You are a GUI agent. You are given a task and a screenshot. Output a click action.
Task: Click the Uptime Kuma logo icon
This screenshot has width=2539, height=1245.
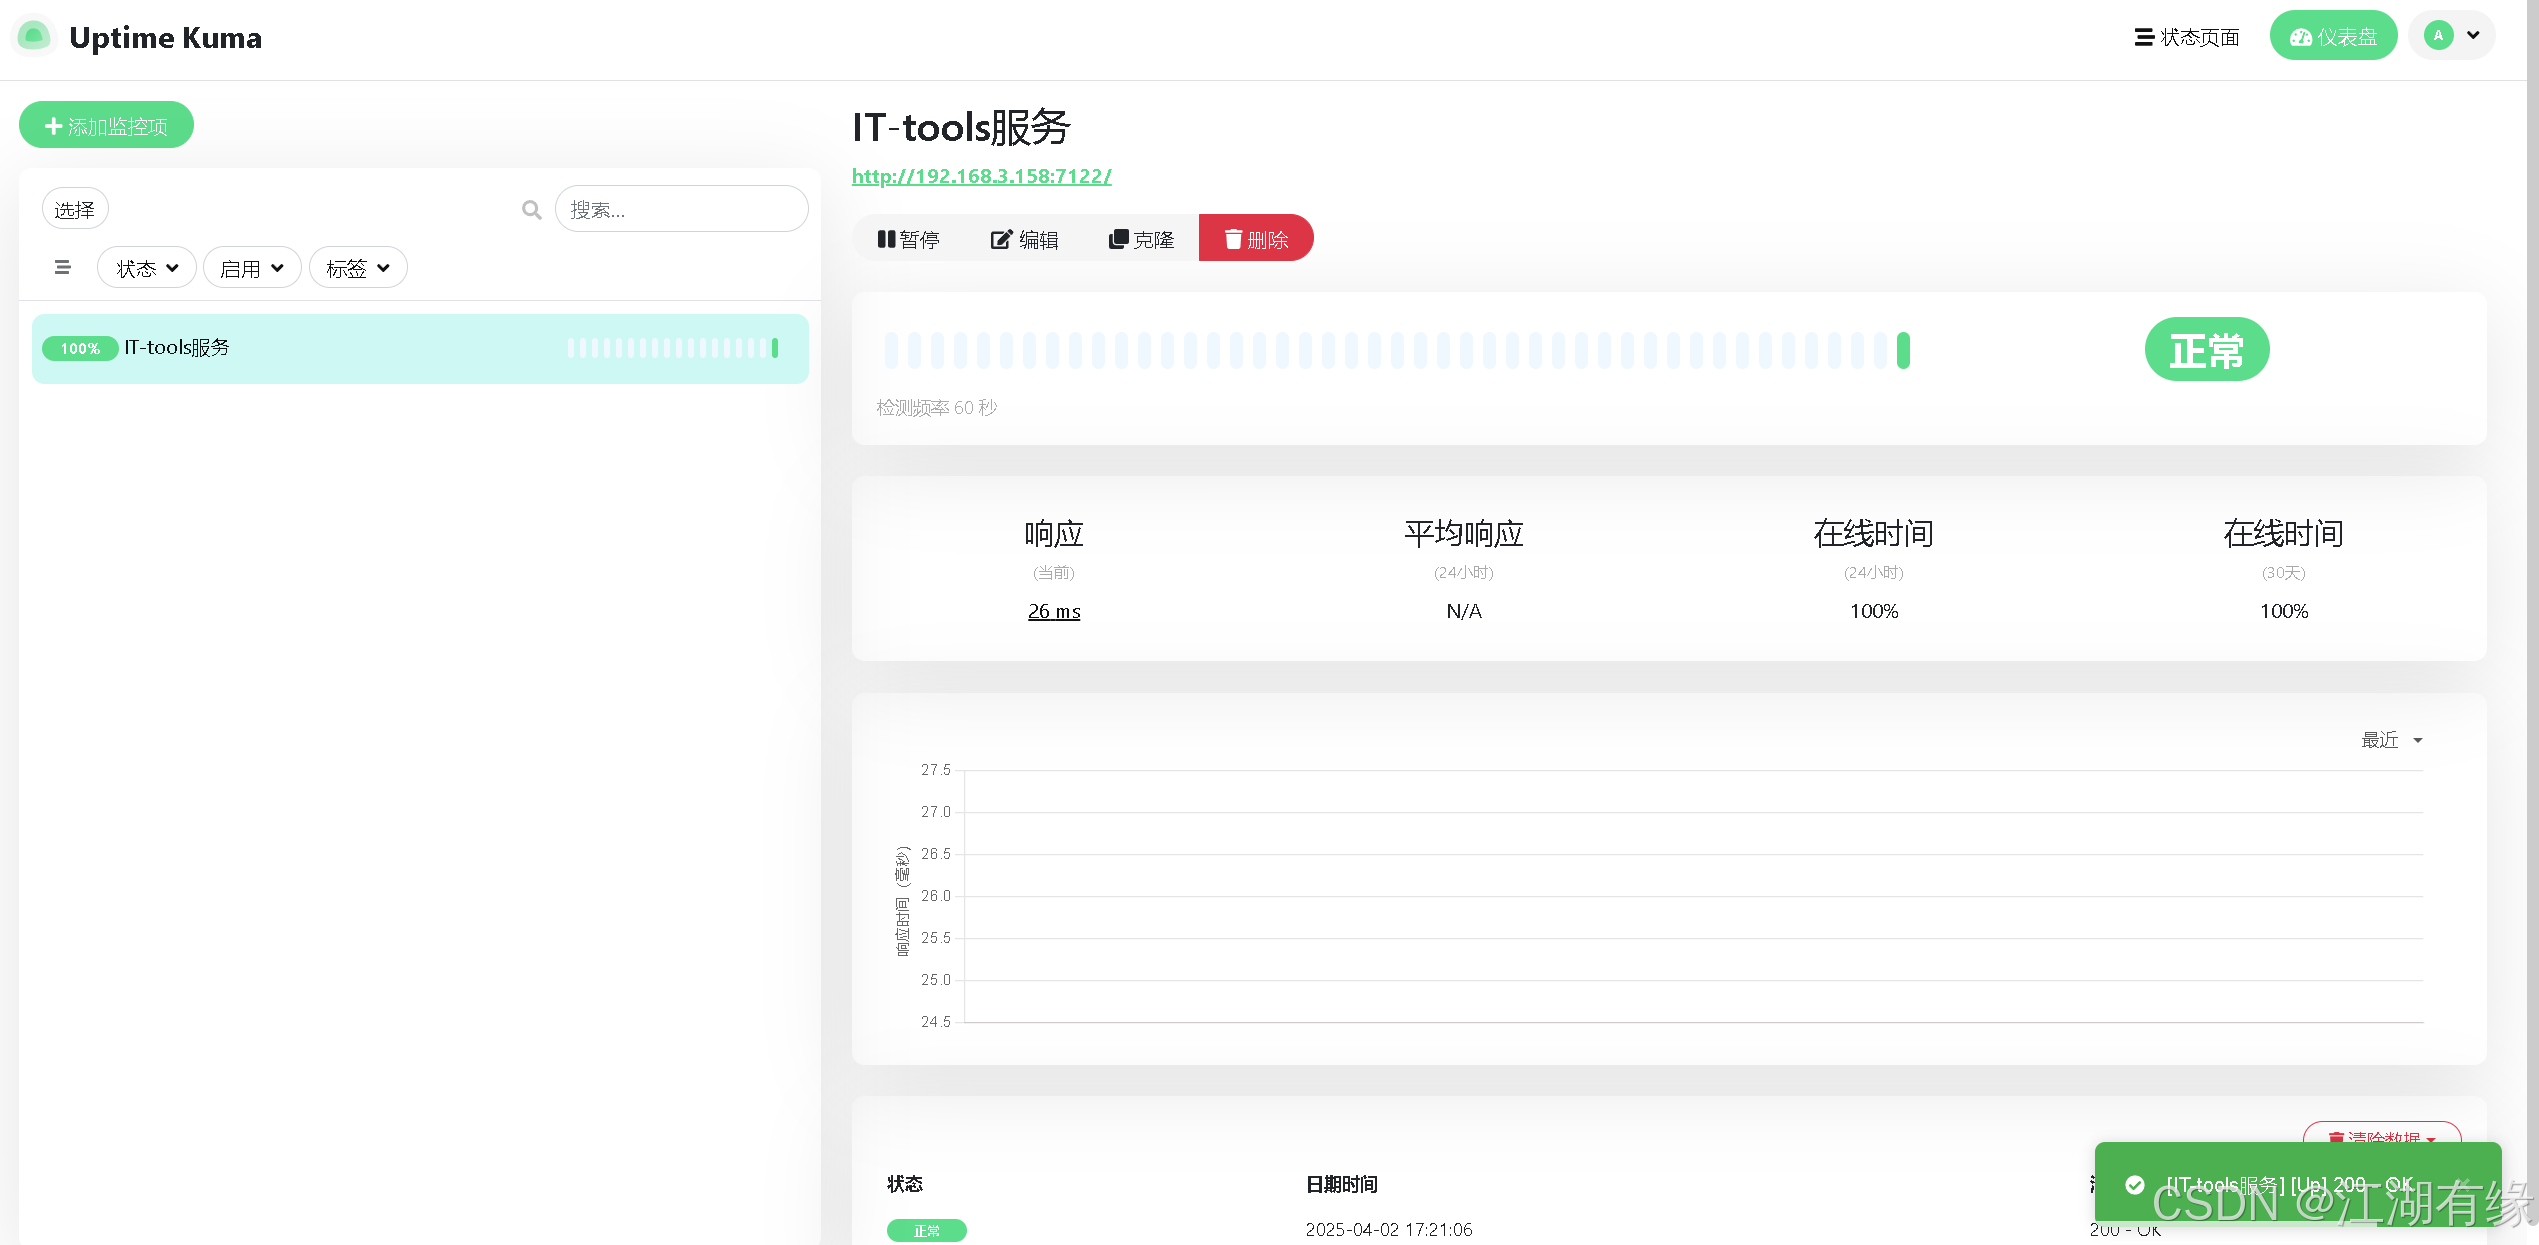(33, 37)
